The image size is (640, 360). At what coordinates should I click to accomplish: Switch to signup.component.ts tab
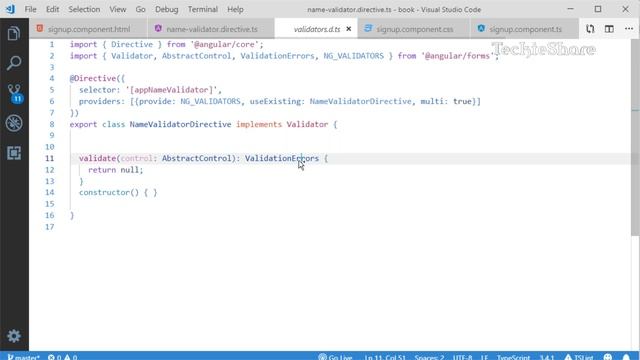tap(525, 29)
